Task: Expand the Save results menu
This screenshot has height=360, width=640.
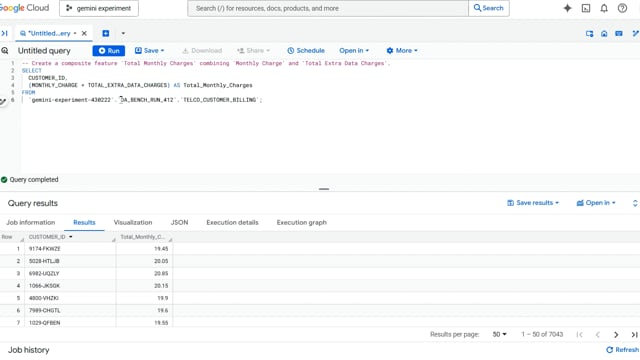Action: 533,203
